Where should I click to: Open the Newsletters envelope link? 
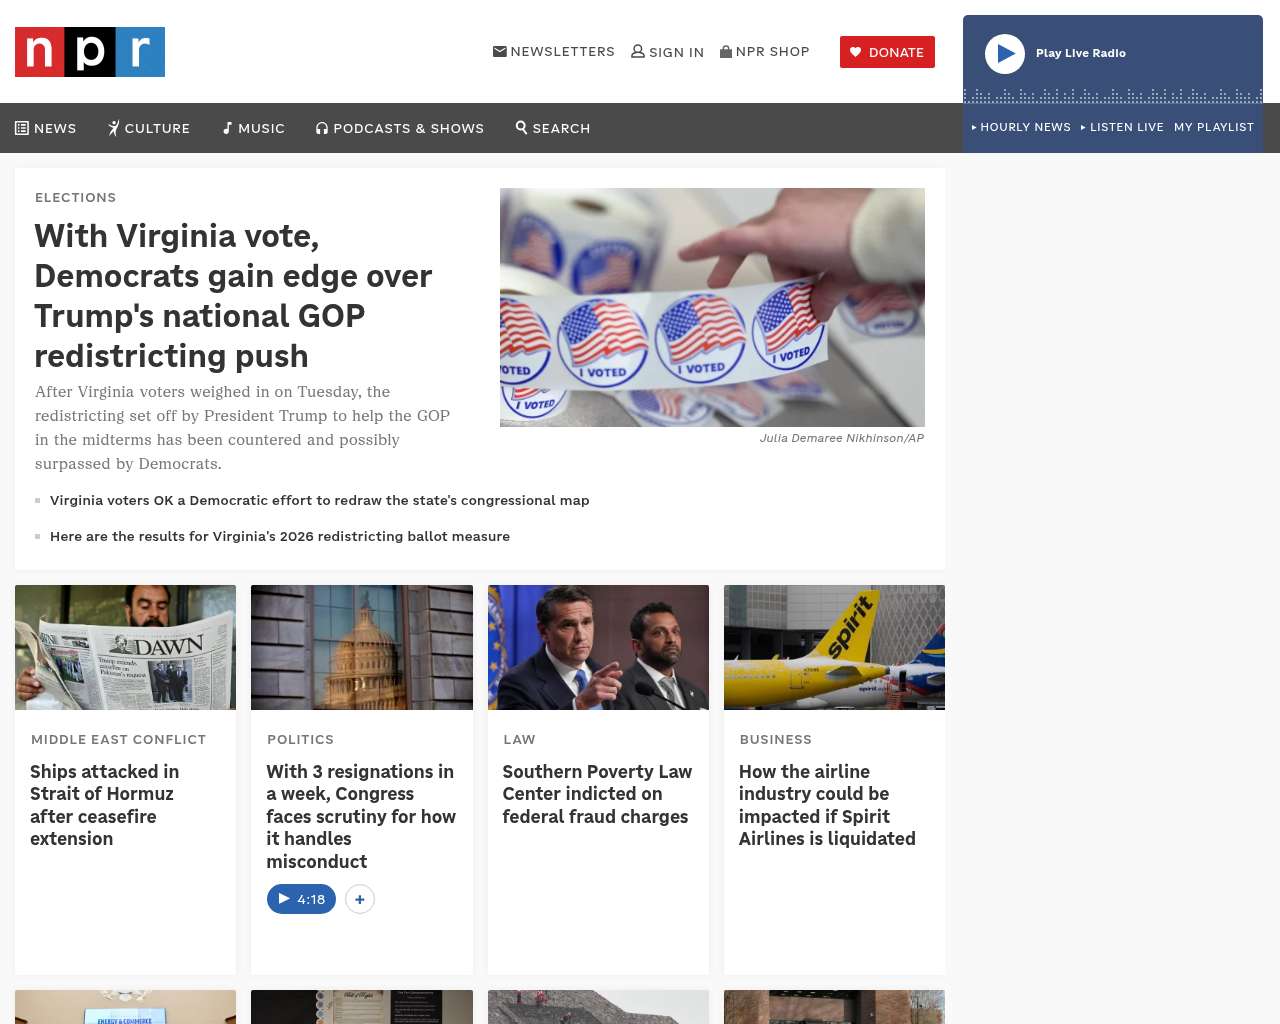pyautogui.click(x=554, y=51)
